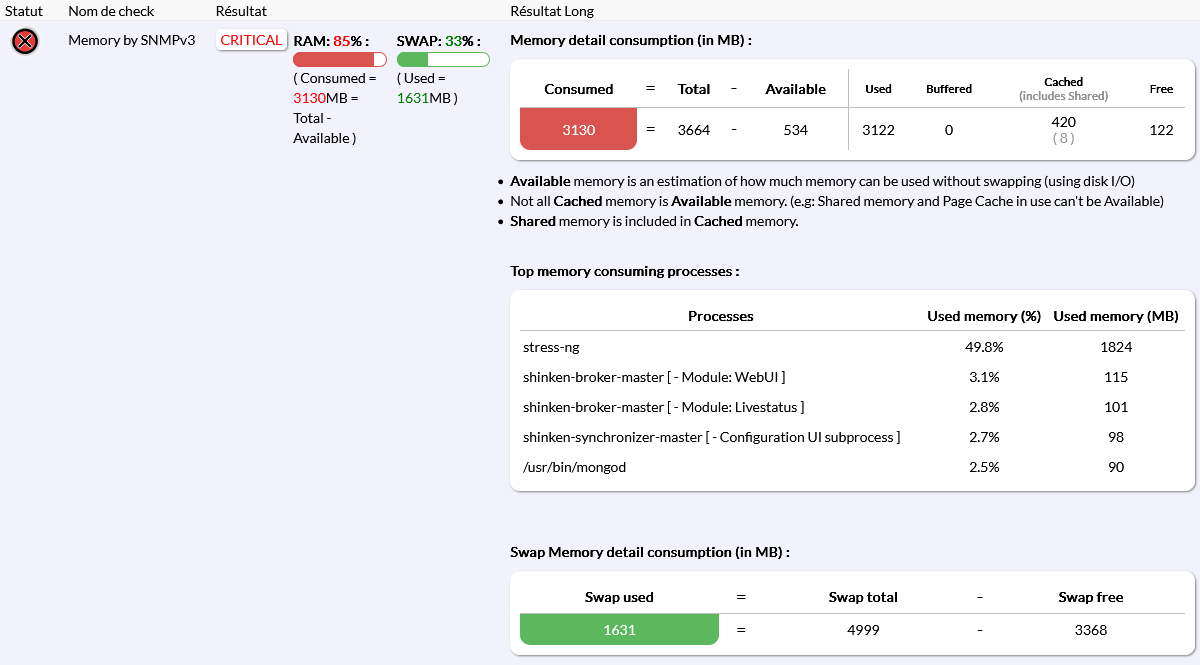Click the Cached (includes Shared) header
This screenshot has width=1200, height=665.
coord(1063,89)
